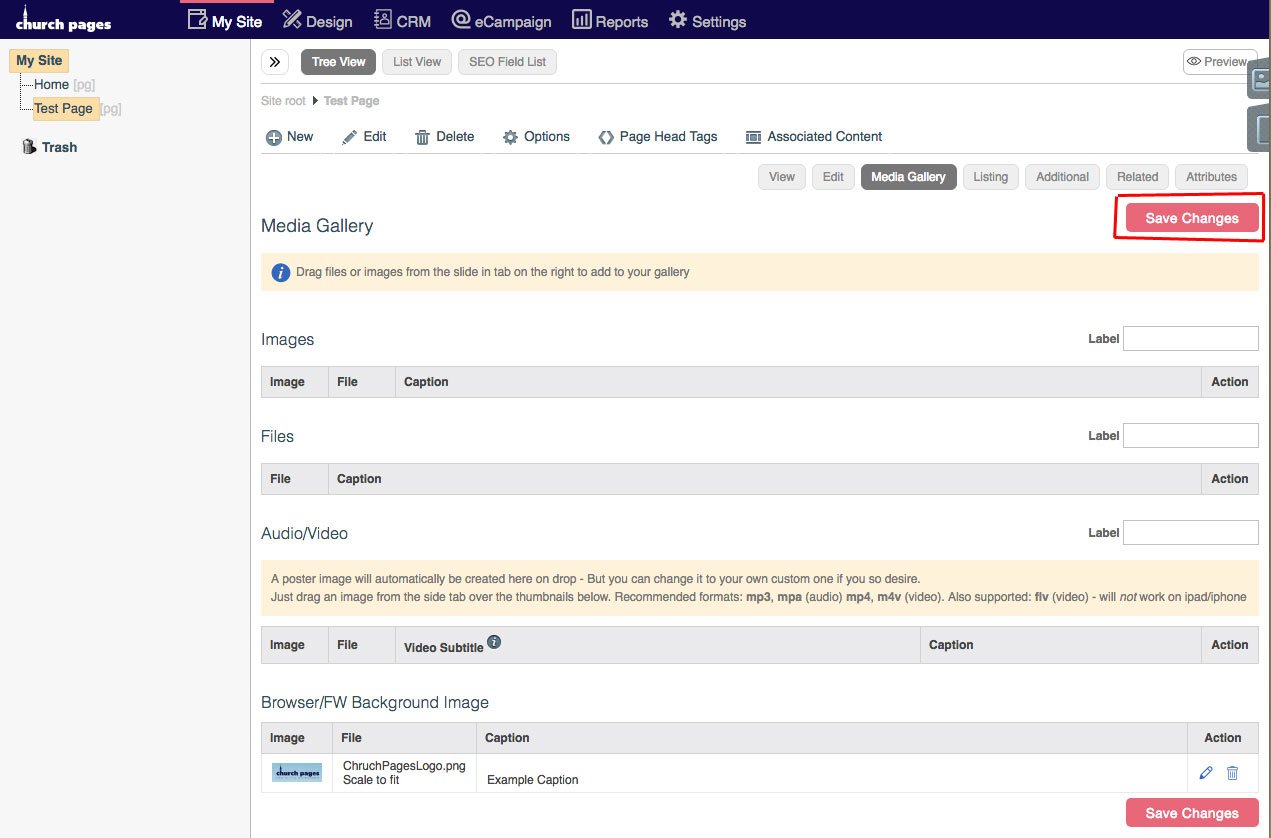Click the Video Subtitle info icon
This screenshot has width=1271, height=838.
coord(493,642)
